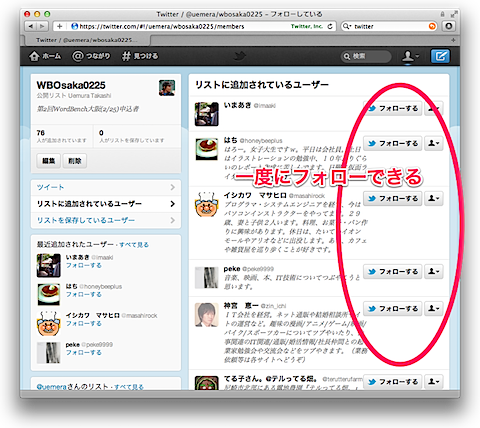Open the account profile dropdown in navbar
The width and height of the screenshot is (480, 428).
click(410, 56)
